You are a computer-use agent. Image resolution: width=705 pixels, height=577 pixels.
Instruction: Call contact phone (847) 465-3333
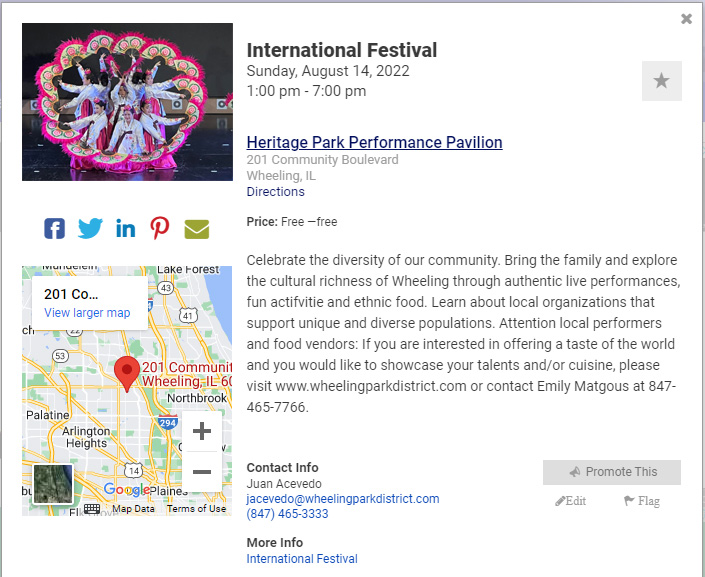287,514
